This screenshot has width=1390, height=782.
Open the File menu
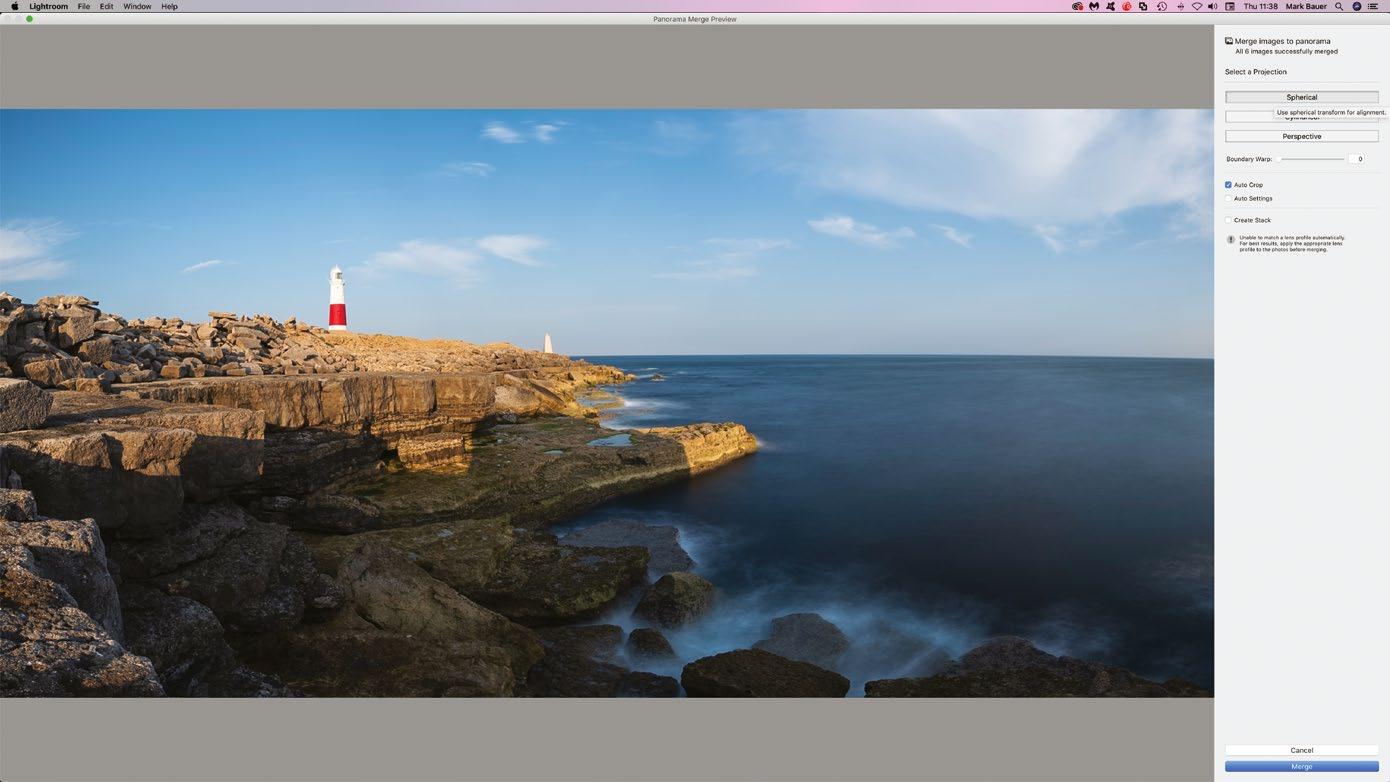[84, 6]
